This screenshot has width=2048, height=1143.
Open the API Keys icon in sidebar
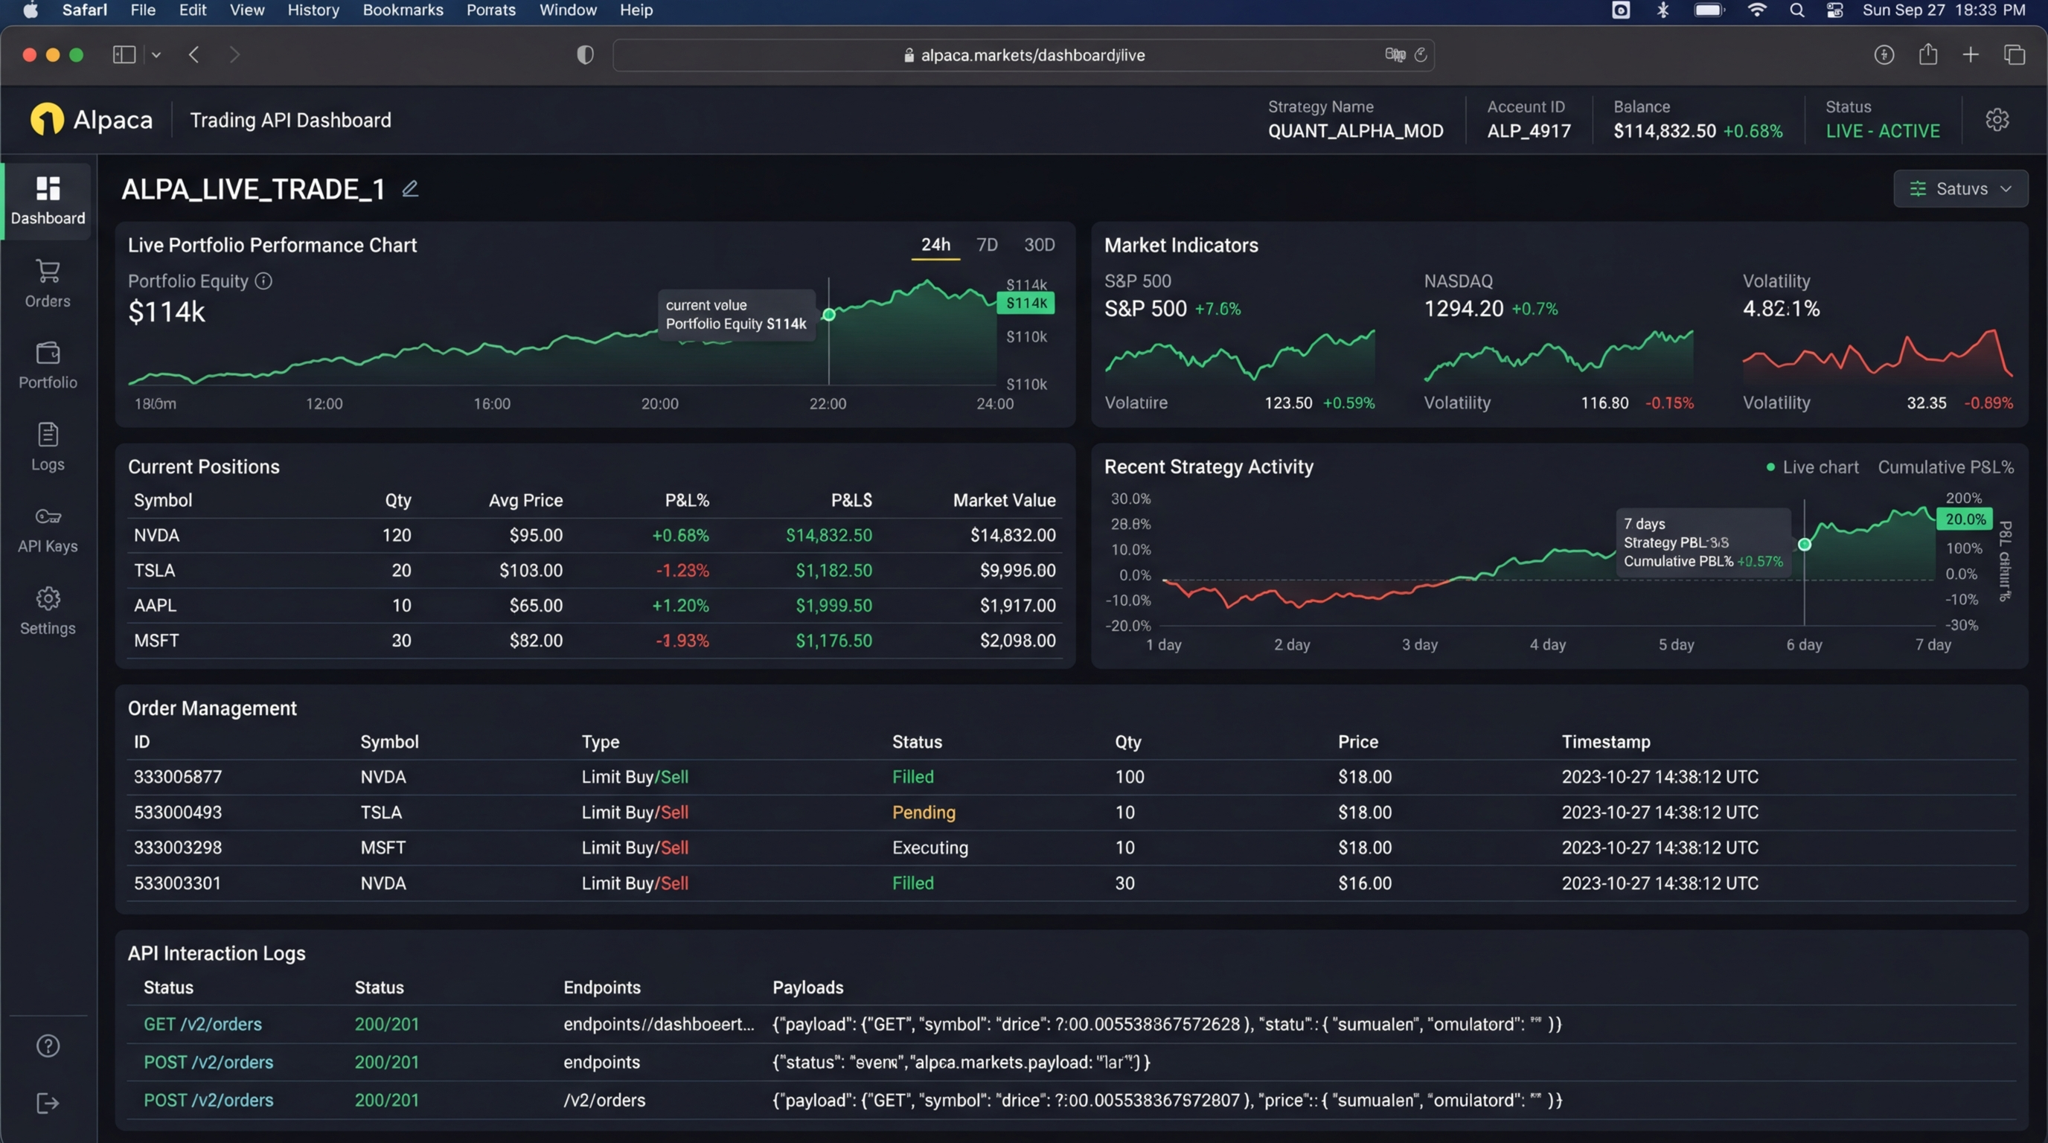(47, 517)
